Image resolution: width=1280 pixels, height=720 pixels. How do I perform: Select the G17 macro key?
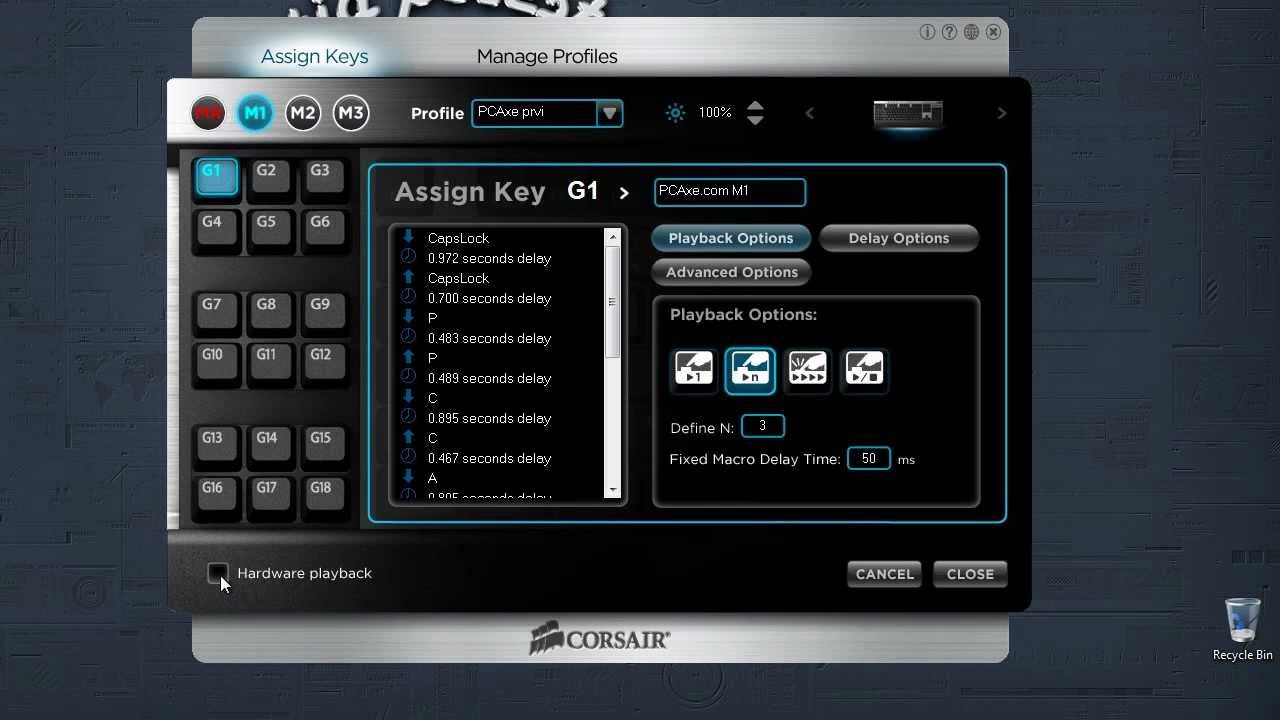click(271, 494)
